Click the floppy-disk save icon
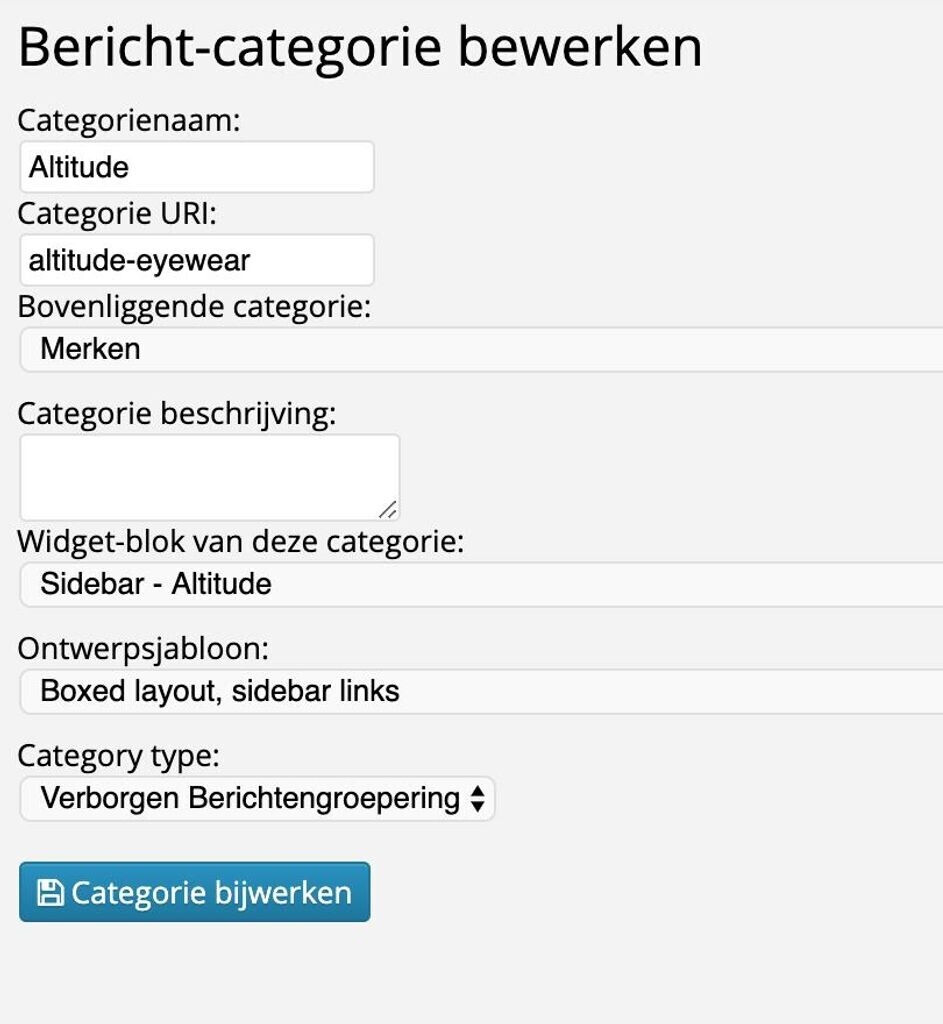This screenshot has height=1024, width=943. click(50, 892)
